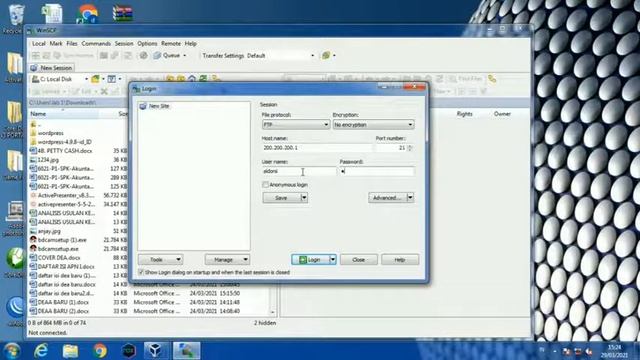Image resolution: width=640 pixels, height=360 pixels.
Task: Select wordpress folder in local list
Action: [51, 133]
